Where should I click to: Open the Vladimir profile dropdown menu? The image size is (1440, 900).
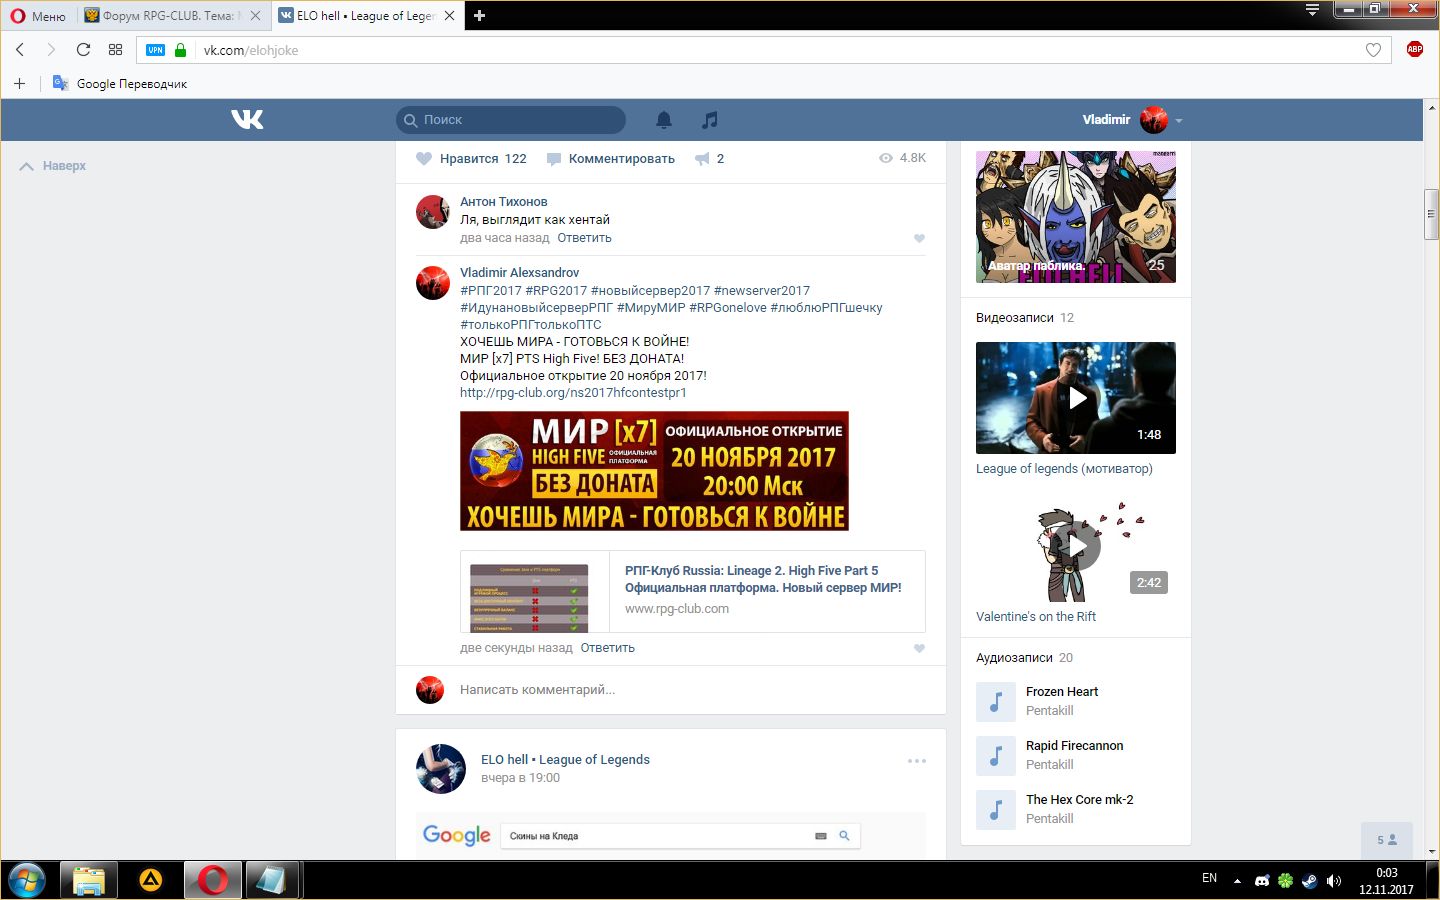pos(1132,120)
